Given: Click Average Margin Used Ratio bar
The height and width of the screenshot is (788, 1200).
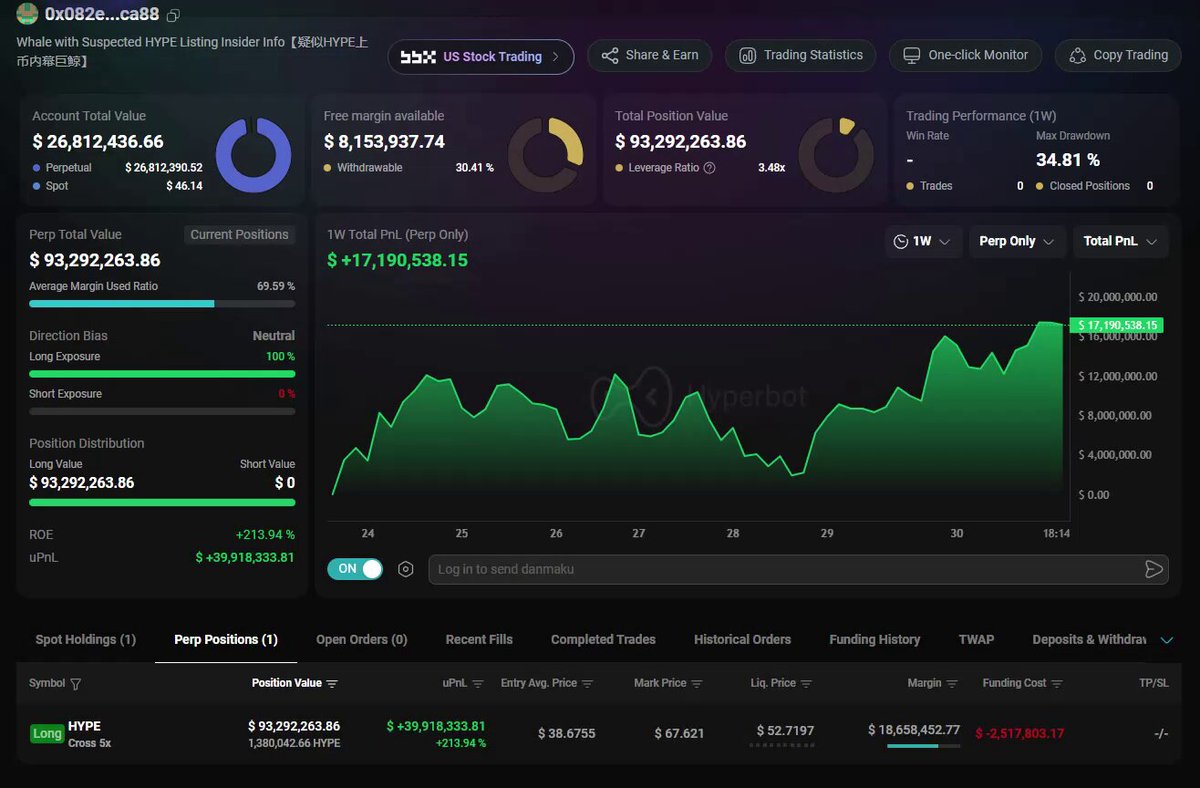Looking at the screenshot, I should [162, 303].
